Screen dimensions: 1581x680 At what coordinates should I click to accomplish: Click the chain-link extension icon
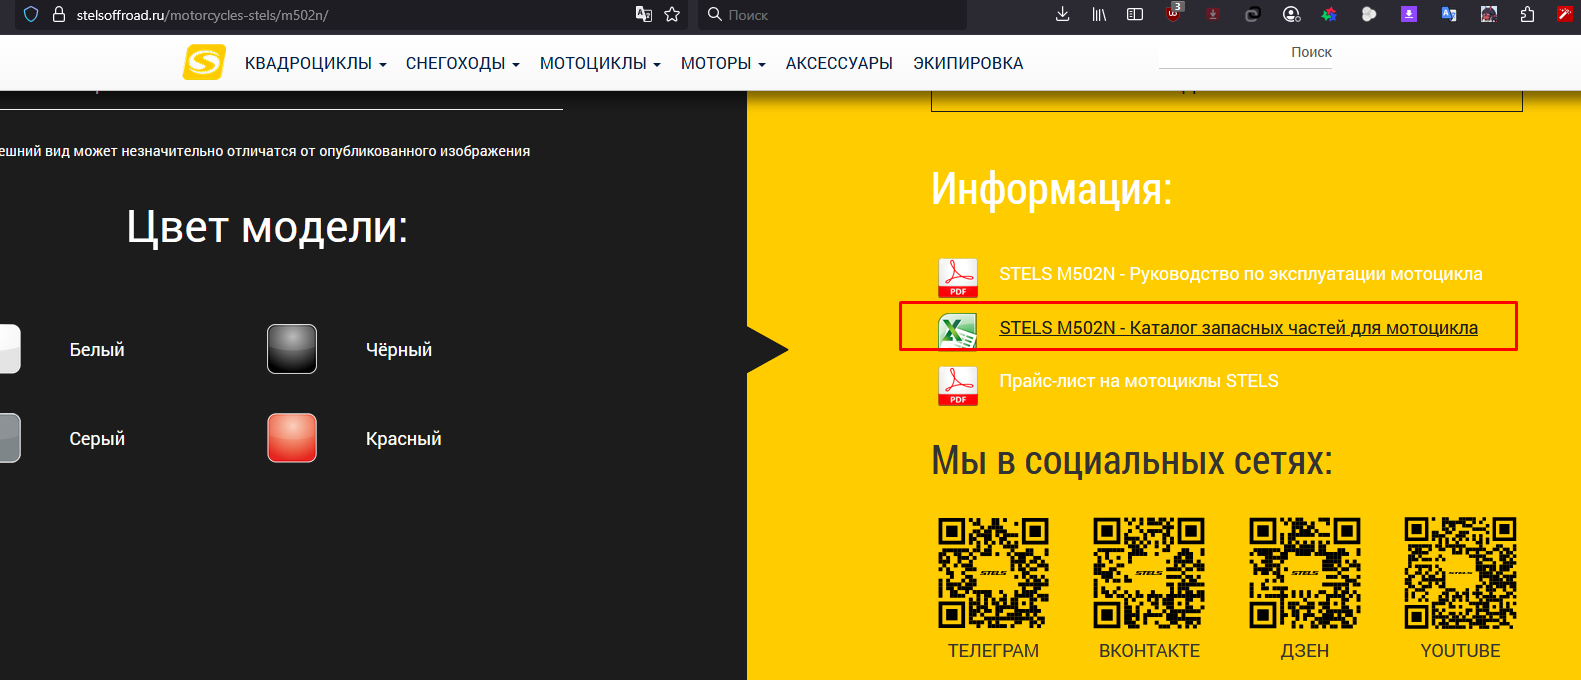[1252, 14]
